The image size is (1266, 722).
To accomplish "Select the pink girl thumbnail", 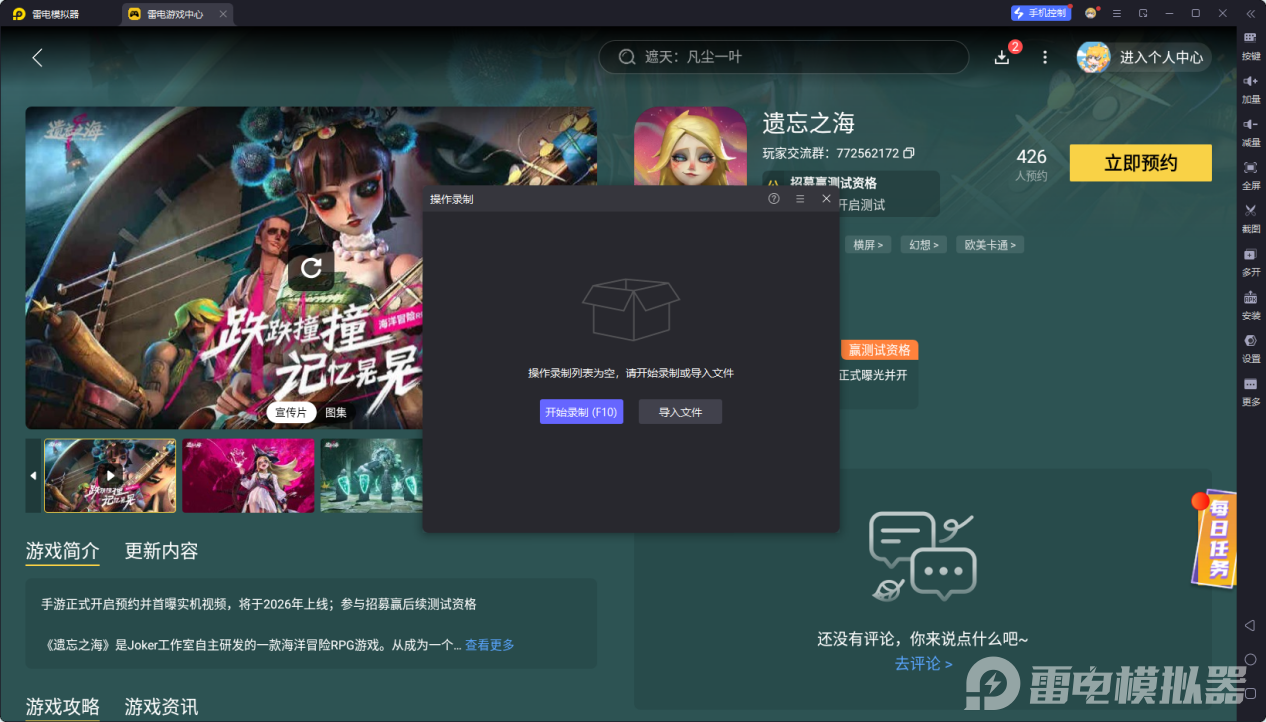I will 248,475.
